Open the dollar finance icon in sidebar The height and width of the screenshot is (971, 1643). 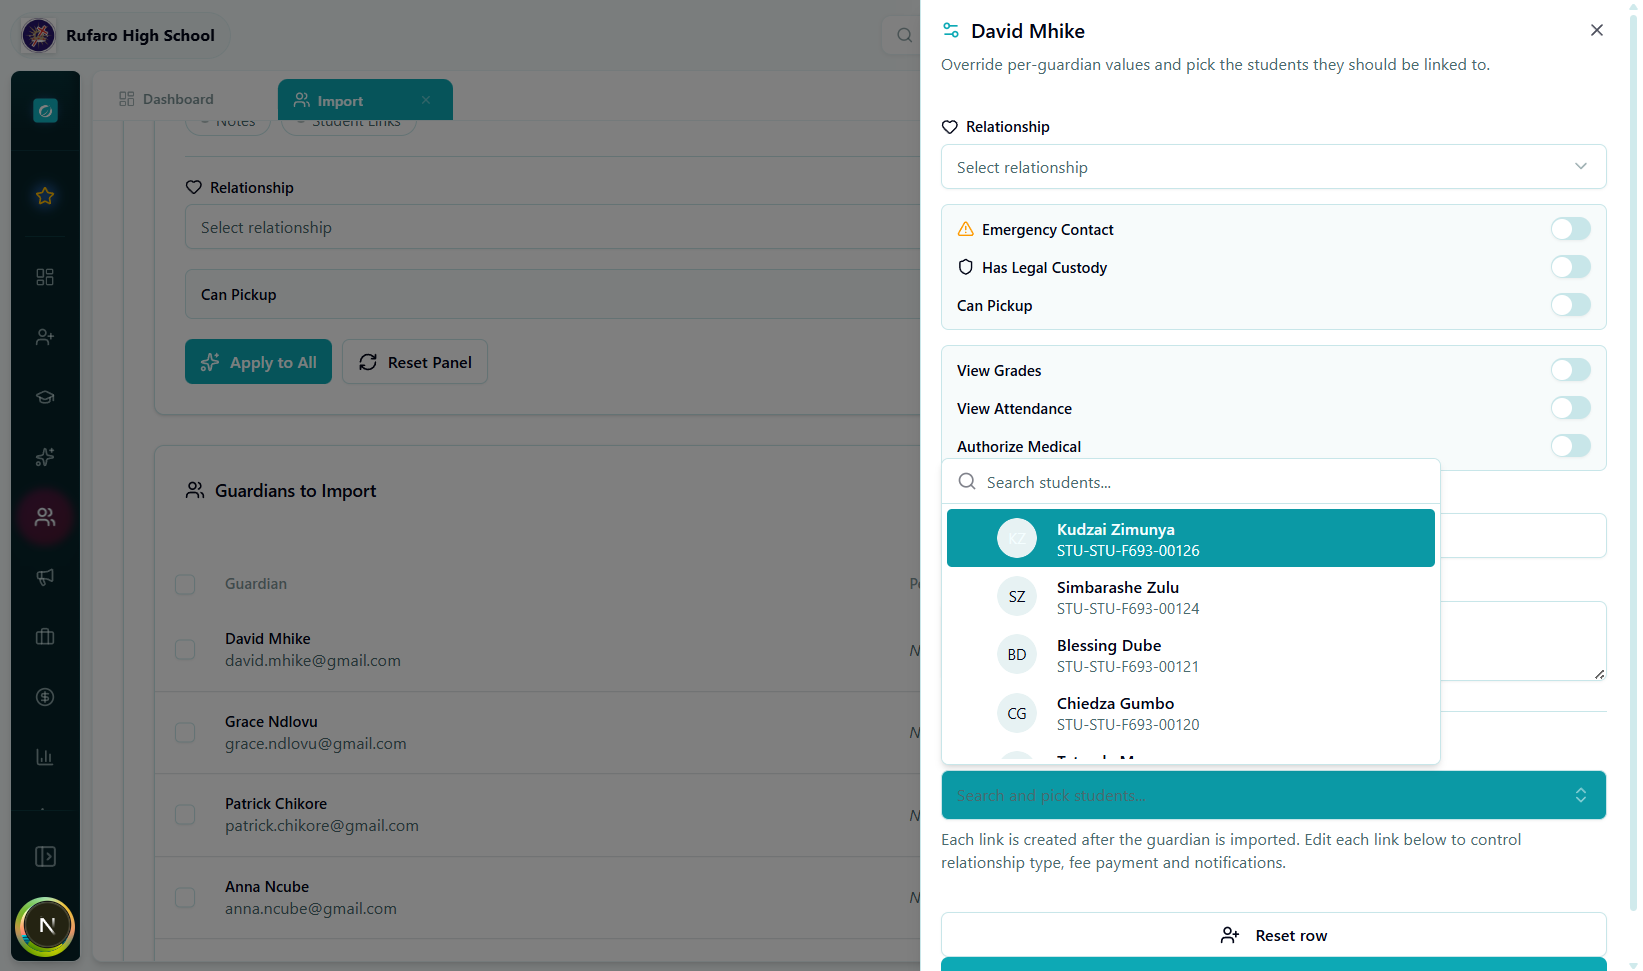[x=45, y=697]
